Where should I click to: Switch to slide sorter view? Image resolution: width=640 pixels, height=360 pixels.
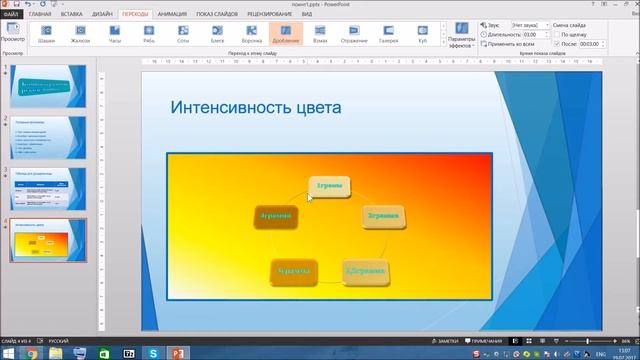click(529, 341)
